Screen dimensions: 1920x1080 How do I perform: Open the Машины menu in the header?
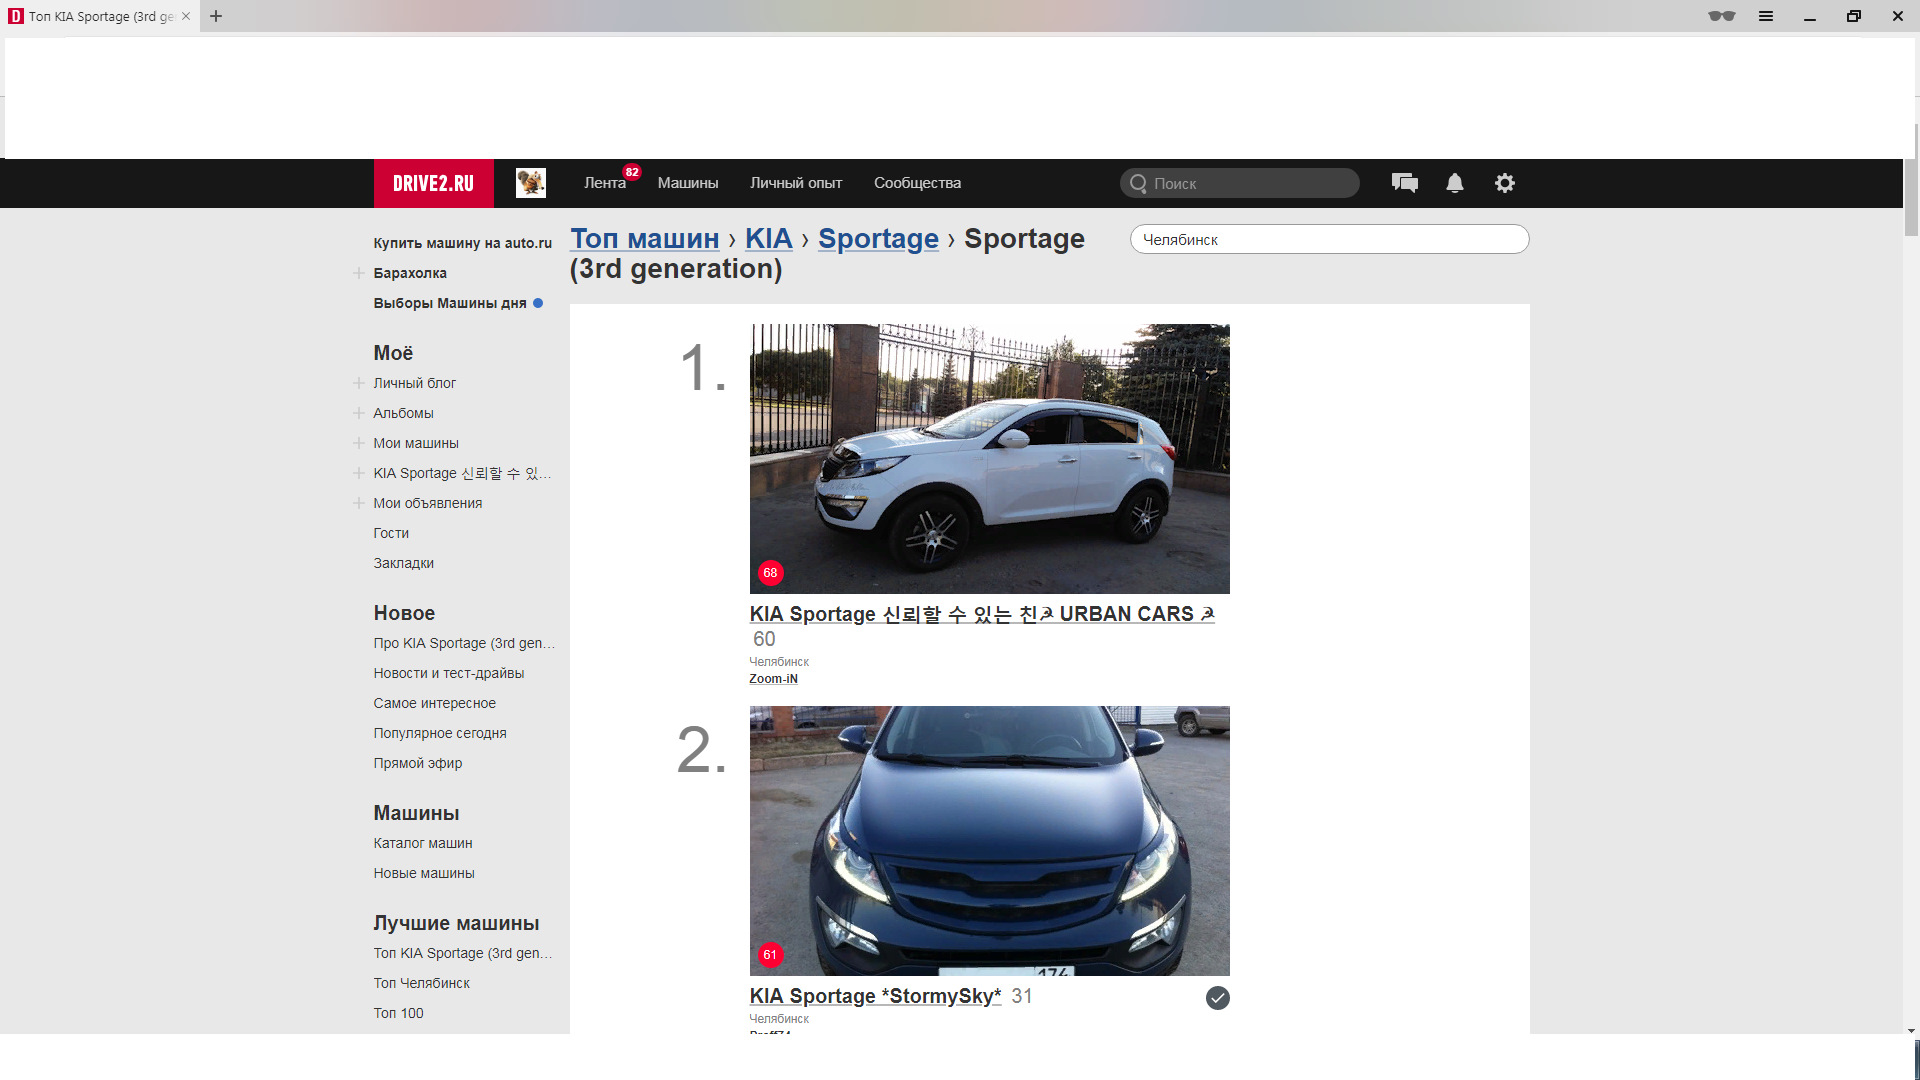click(688, 183)
